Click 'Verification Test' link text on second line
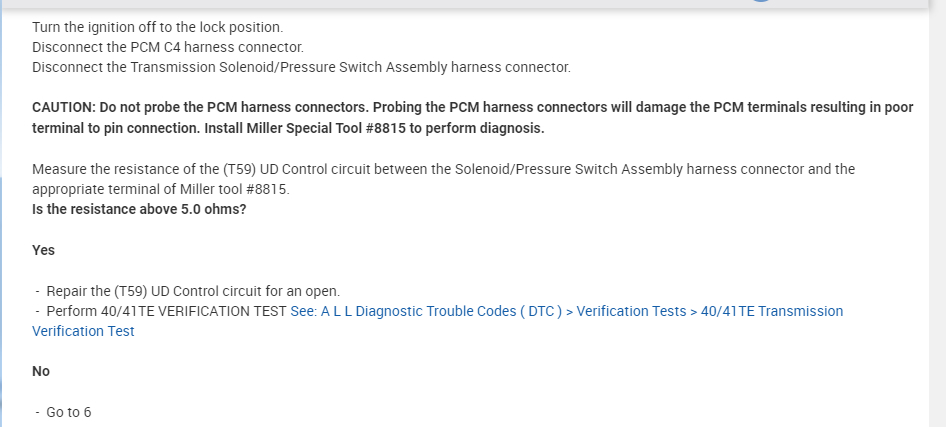Viewport: 946px width, 427px height. (83, 331)
